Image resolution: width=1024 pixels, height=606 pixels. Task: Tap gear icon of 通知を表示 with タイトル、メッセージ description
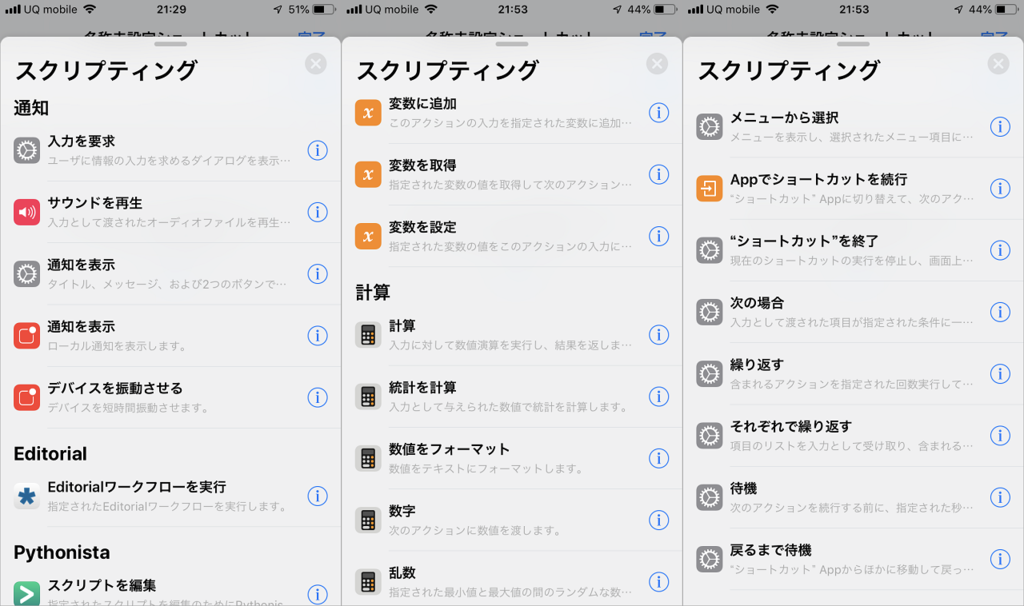coord(27,274)
